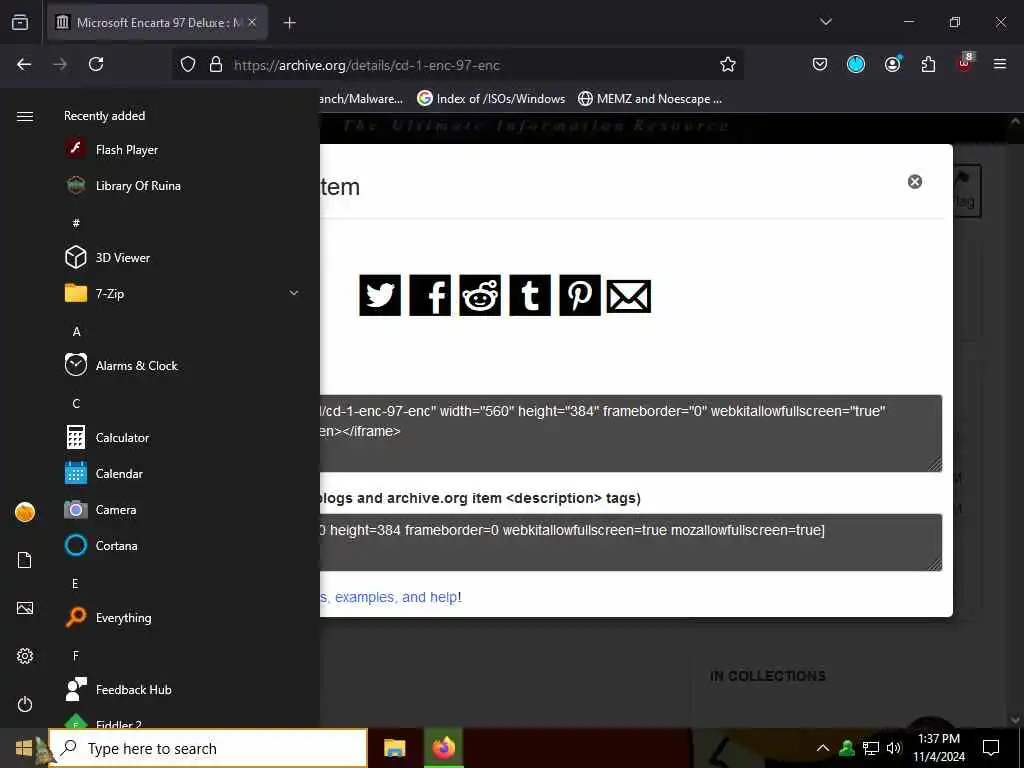
Task: Open the clock and date flyout
Action: (939, 748)
